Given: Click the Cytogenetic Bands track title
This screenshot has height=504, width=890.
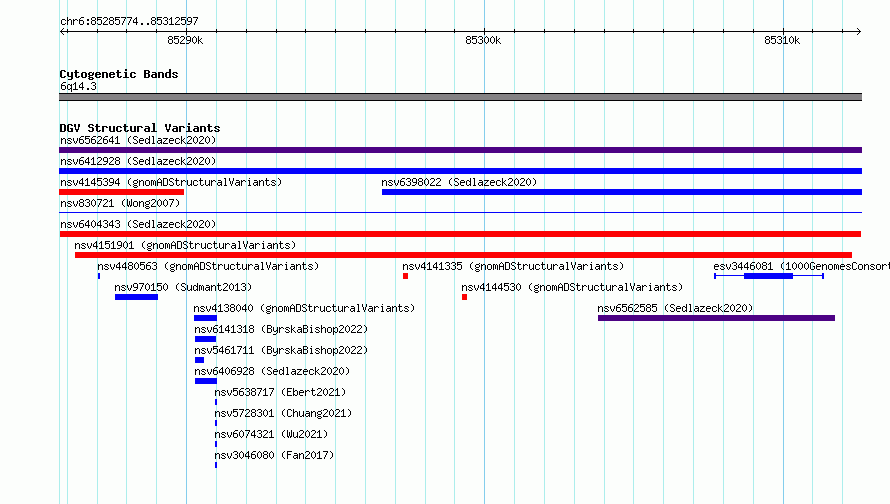Looking at the screenshot, I should [119, 74].
